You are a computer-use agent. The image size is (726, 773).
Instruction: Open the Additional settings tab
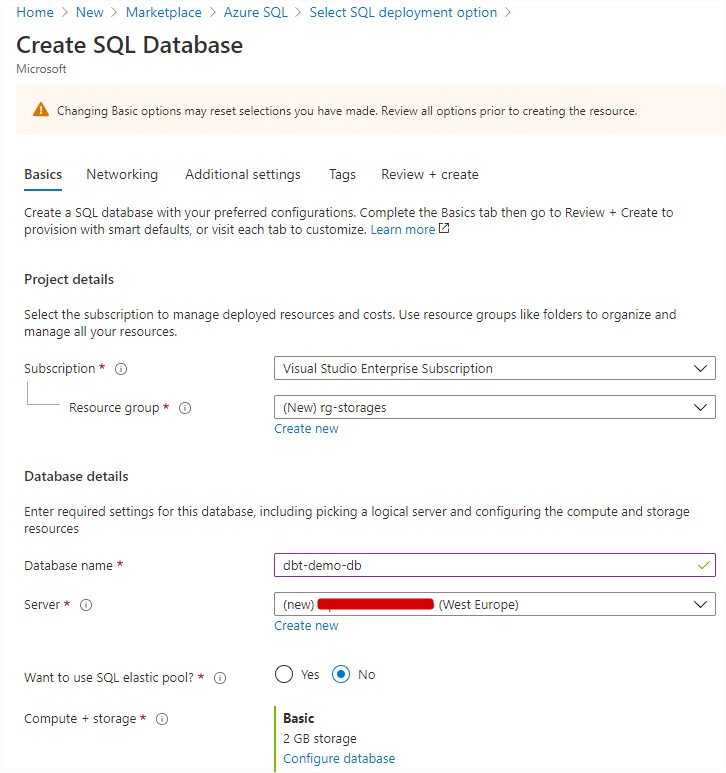[243, 175]
